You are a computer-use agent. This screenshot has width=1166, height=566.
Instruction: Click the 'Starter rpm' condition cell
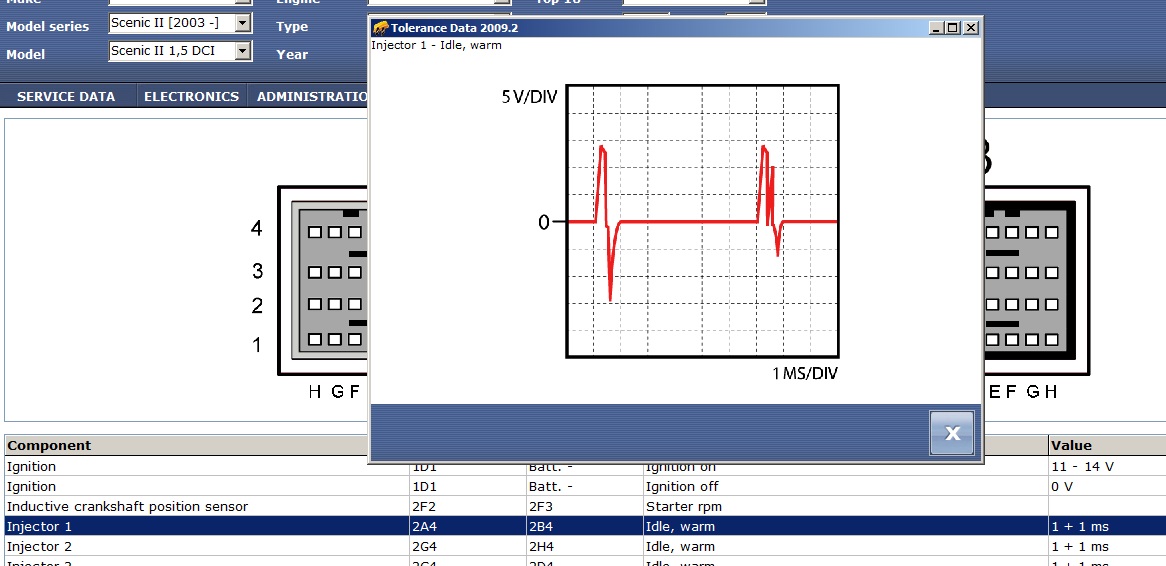(845, 506)
